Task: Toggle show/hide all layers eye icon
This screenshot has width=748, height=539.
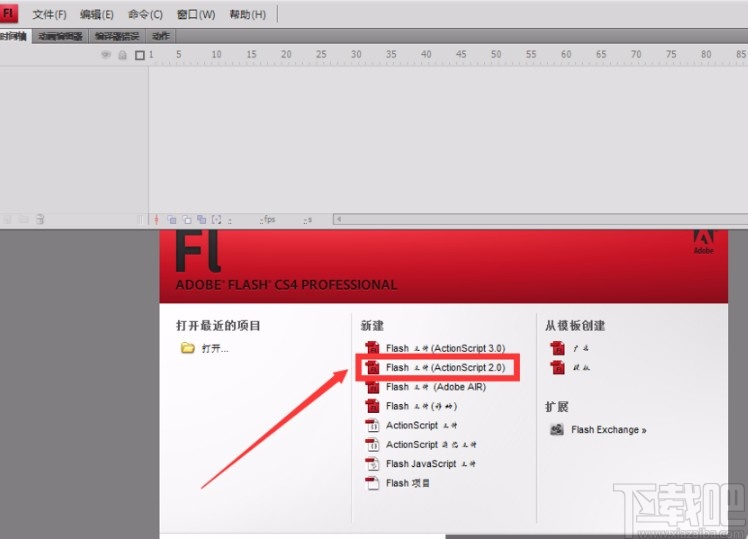Action: click(x=106, y=55)
